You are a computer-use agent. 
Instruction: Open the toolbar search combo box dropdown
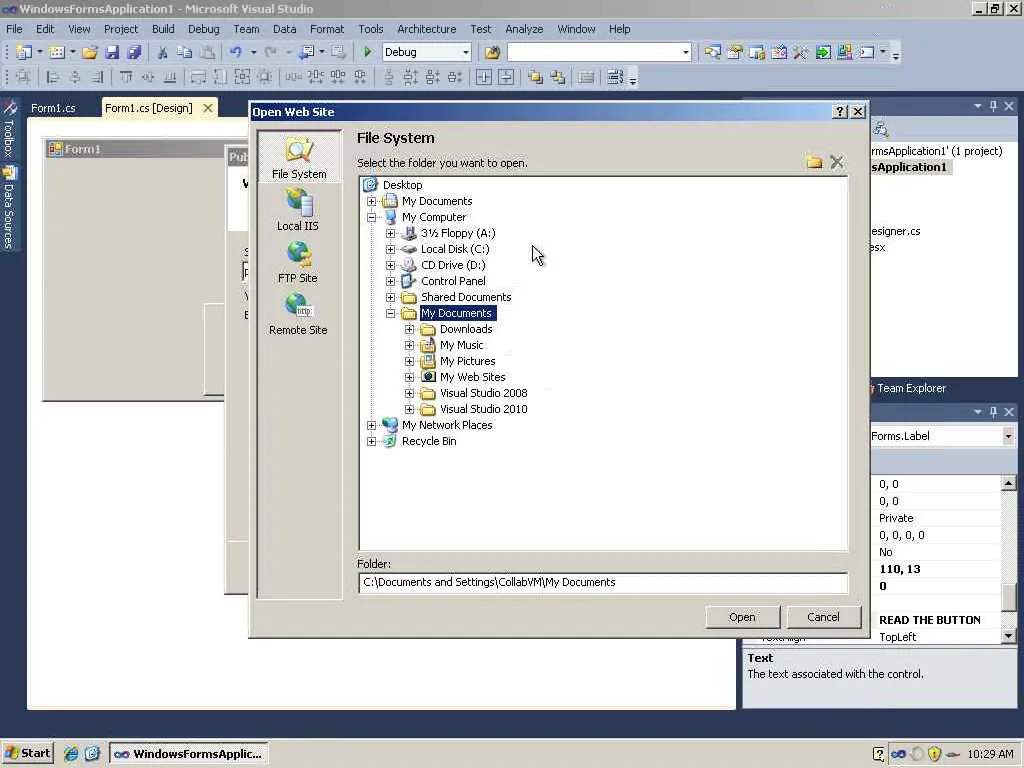pos(685,52)
